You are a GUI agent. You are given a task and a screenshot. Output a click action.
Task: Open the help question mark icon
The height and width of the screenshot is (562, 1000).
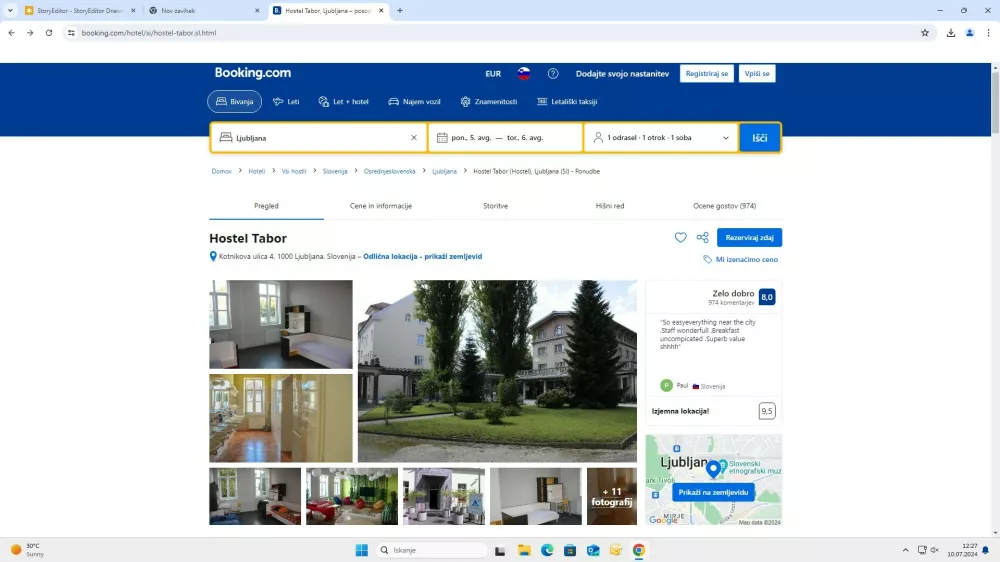coord(553,74)
